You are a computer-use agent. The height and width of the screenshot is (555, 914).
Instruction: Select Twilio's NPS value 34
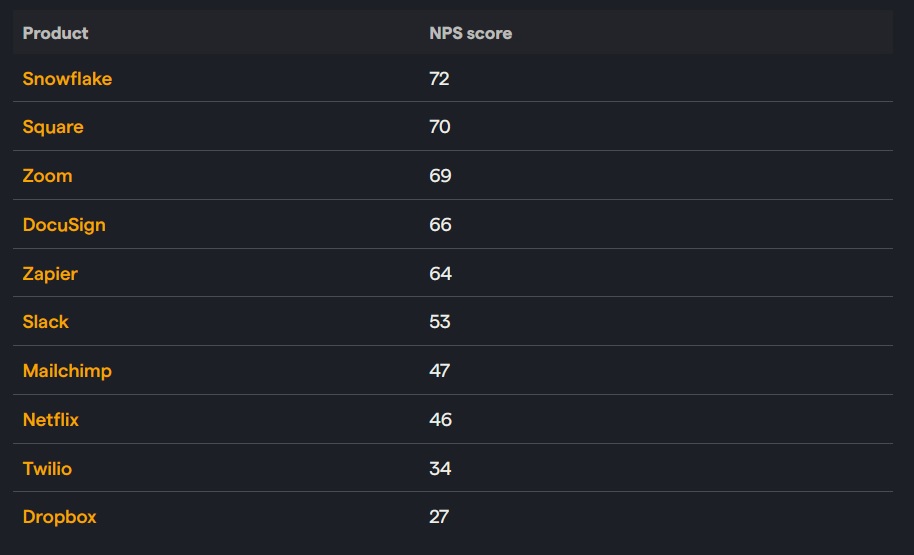coord(440,468)
